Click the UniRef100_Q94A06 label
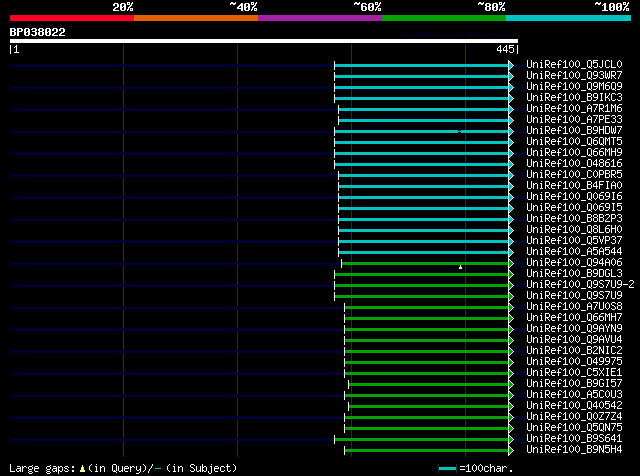The width and height of the screenshot is (640, 476). (574, 263)
